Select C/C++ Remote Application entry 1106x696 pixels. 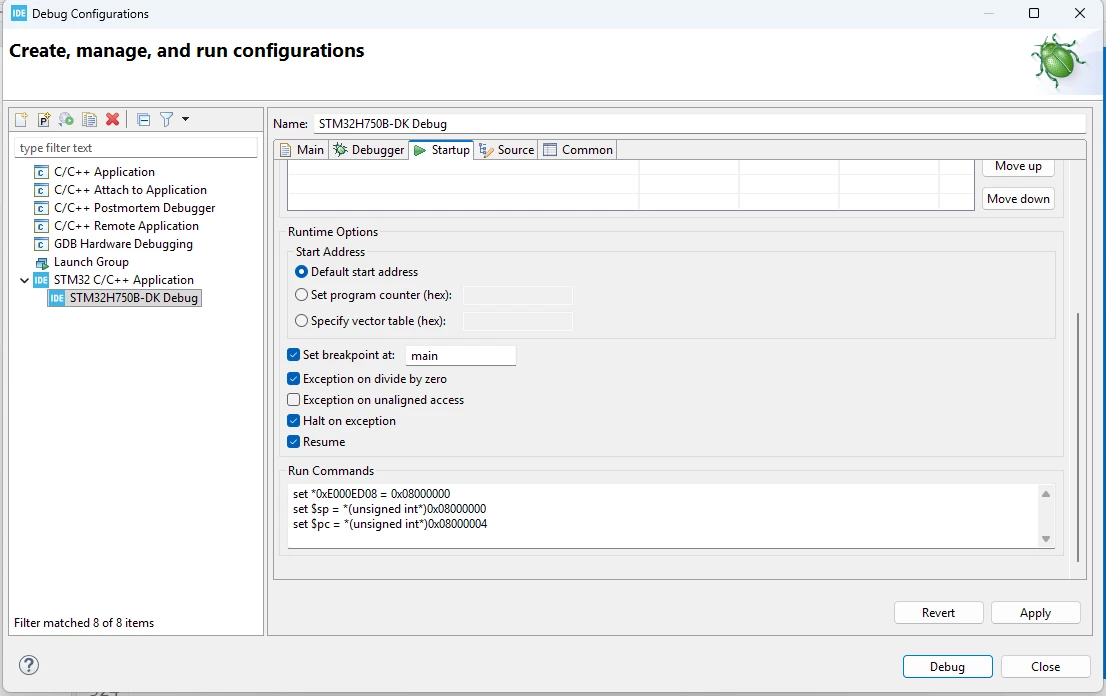pyautogui.click(x=126, y=226)
